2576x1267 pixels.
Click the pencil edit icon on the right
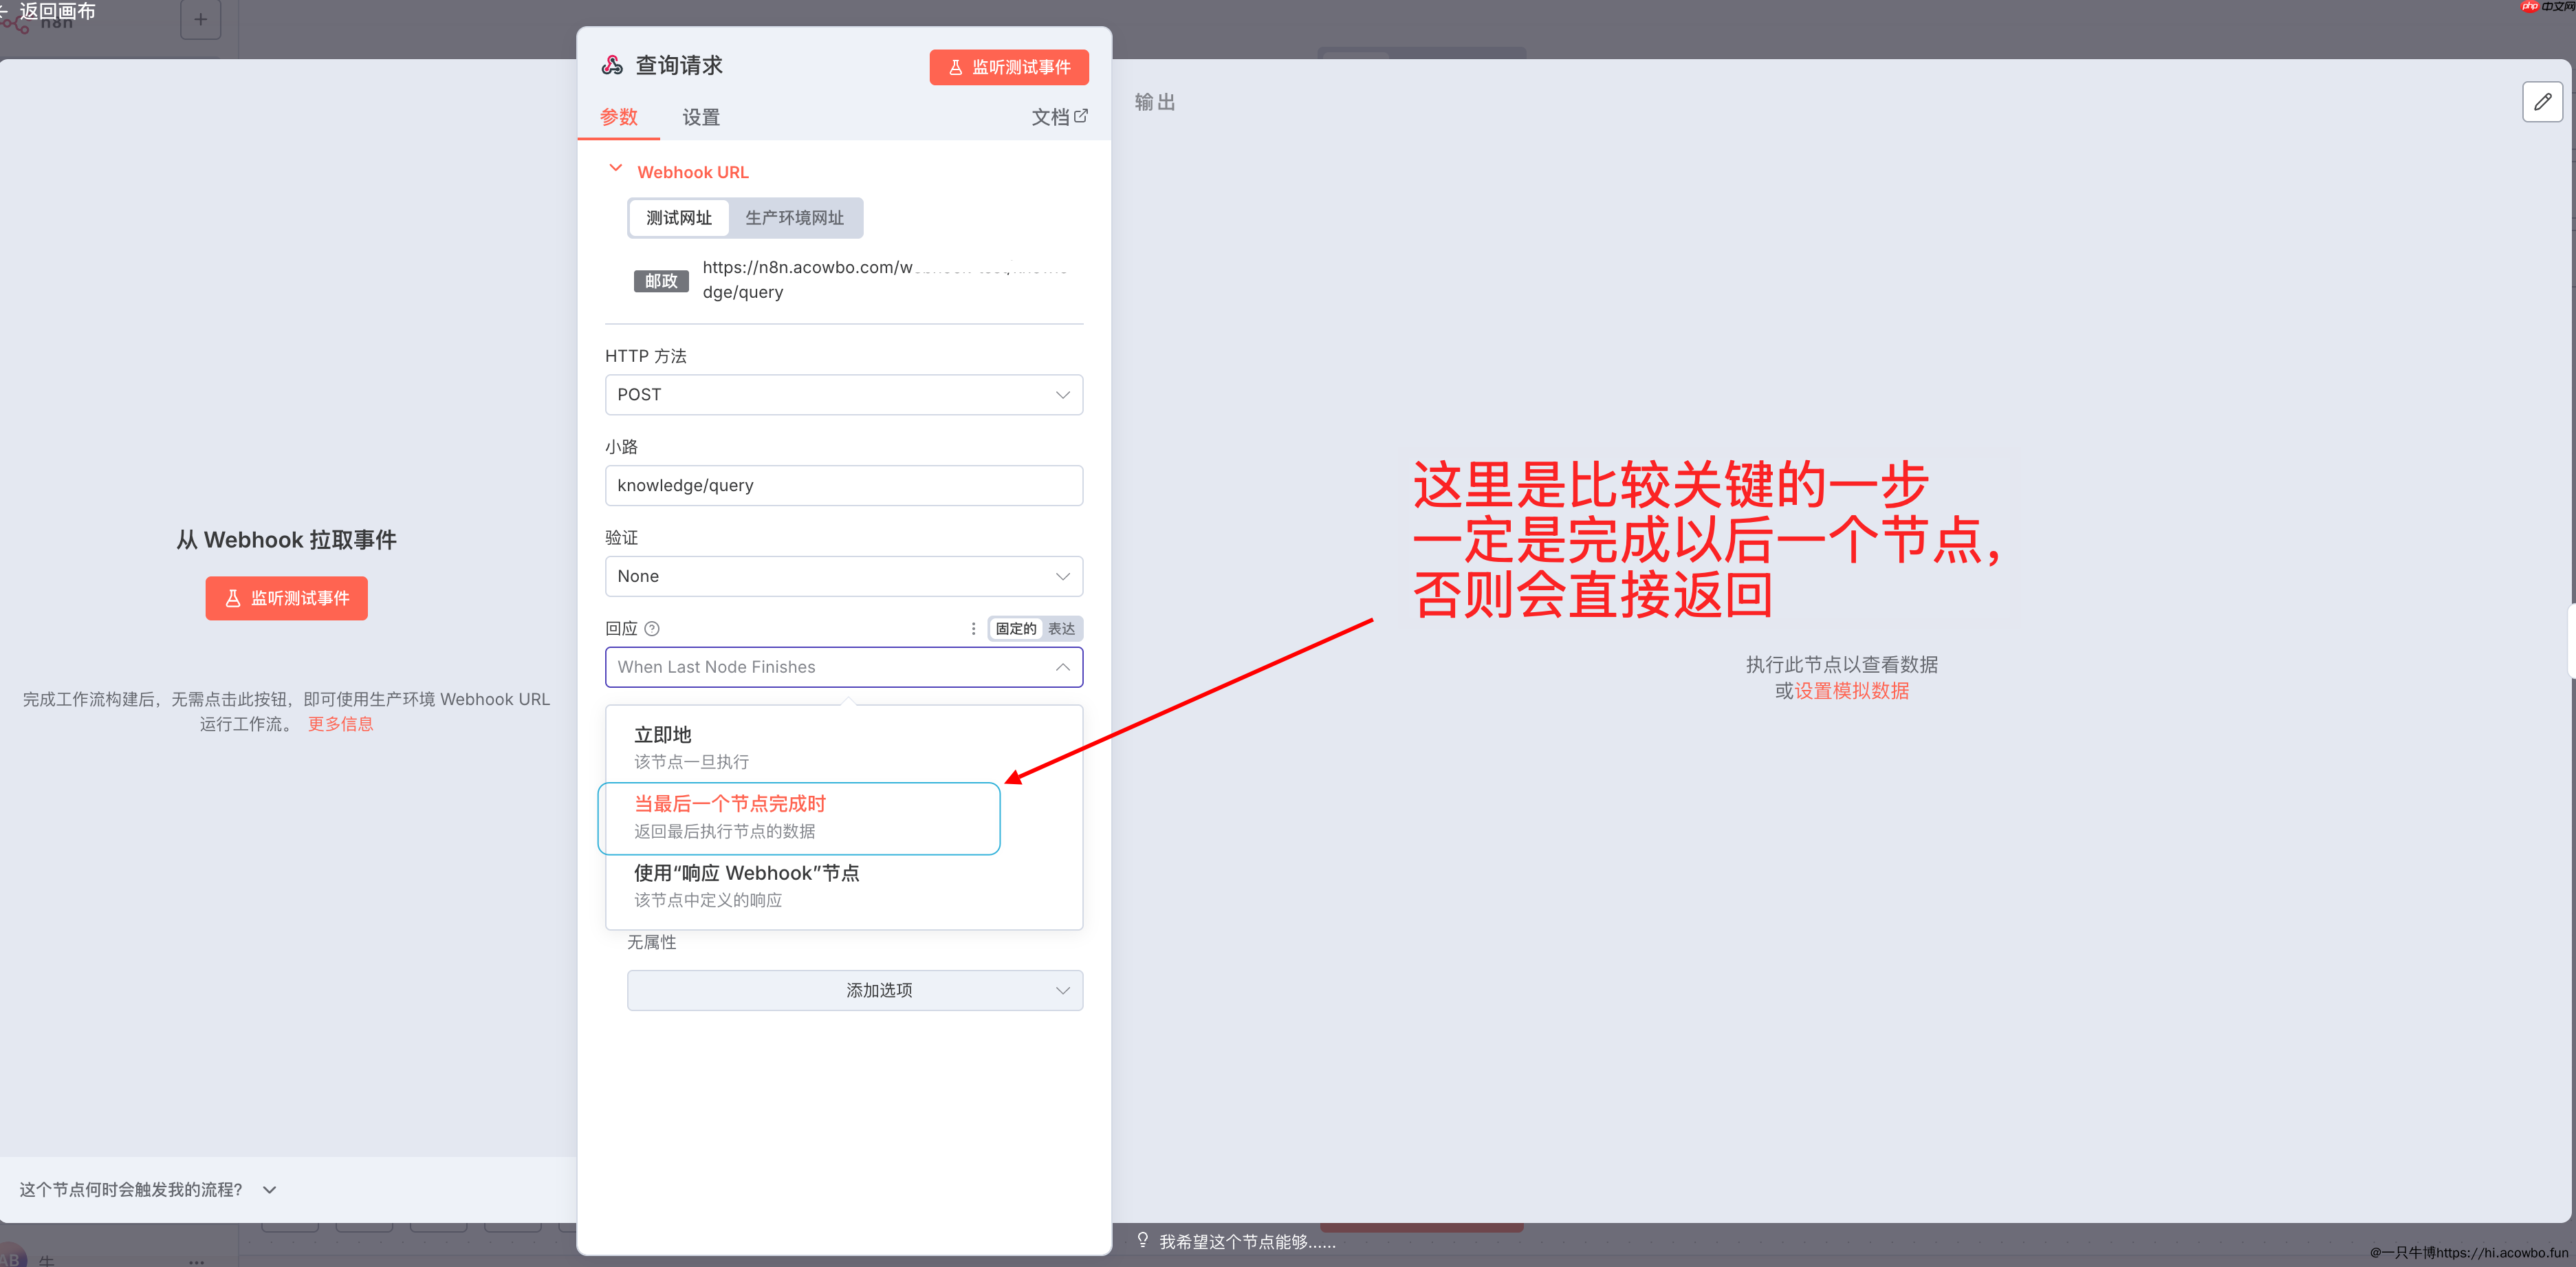[x=2543, y=101]
